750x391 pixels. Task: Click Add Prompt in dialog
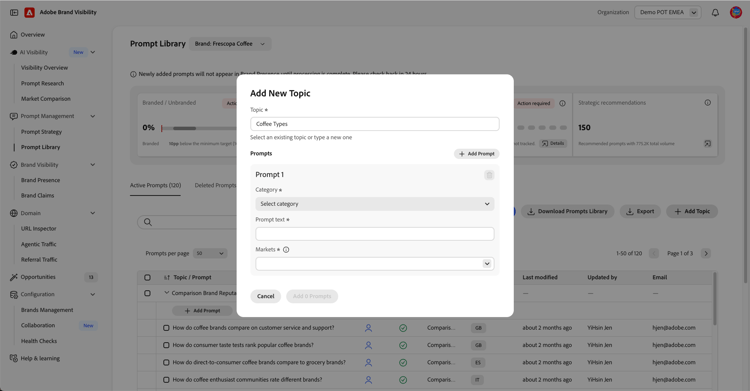tap(476, 154)
